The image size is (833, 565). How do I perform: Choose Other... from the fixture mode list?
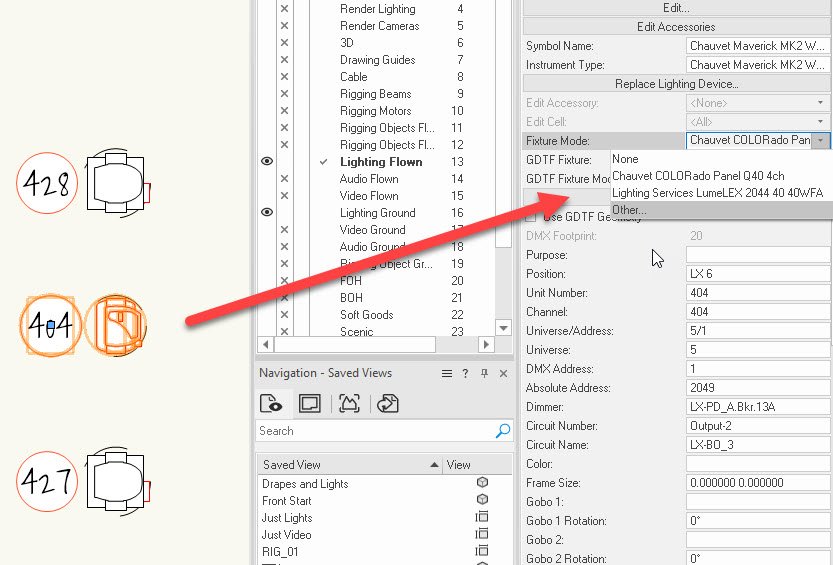629,210
